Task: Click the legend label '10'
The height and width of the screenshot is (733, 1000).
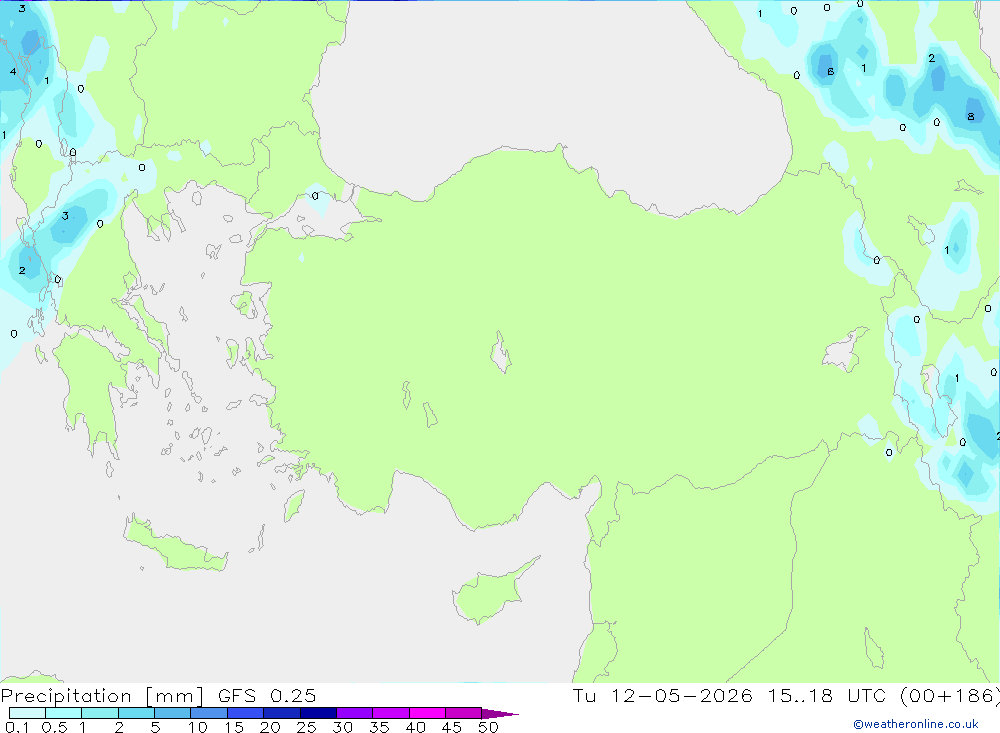Action: 197,727
